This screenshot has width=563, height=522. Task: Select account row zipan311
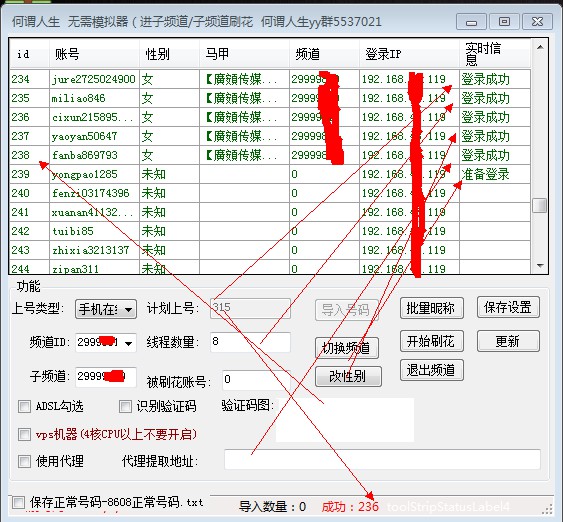coord(270,268)
